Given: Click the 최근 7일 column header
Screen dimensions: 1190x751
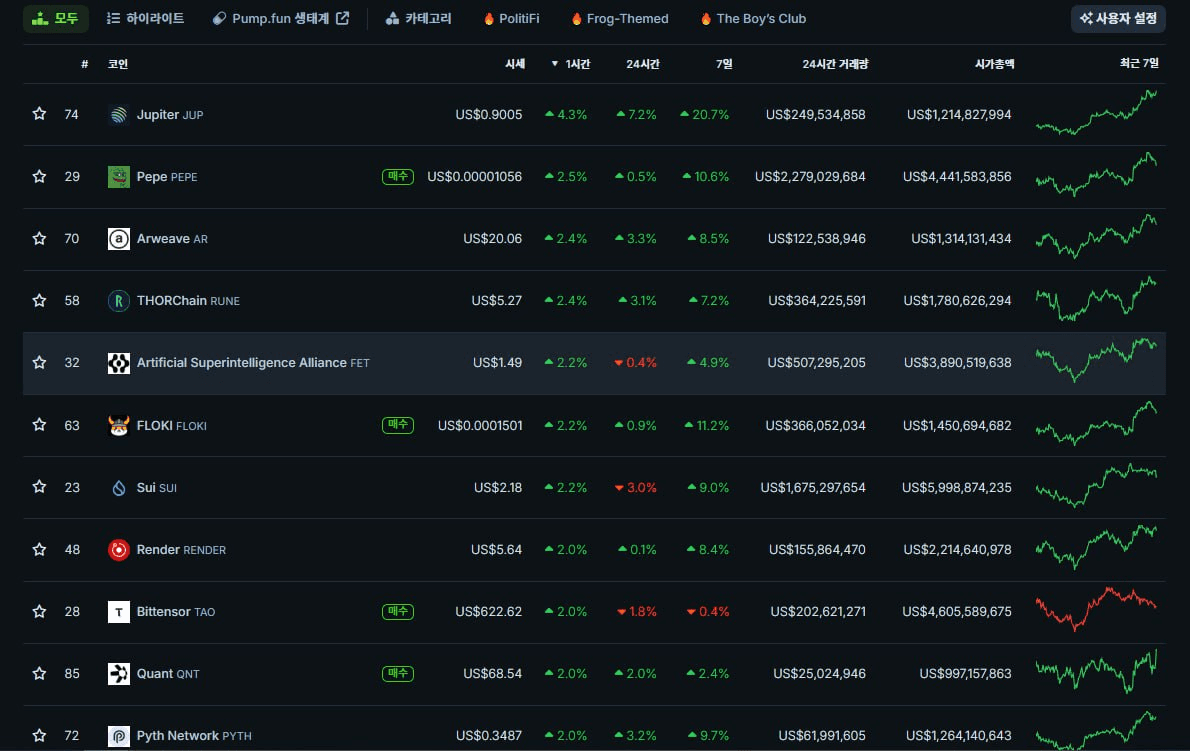Looking at the screenshot, I should pyautogui.click(x=1139, y=63).
